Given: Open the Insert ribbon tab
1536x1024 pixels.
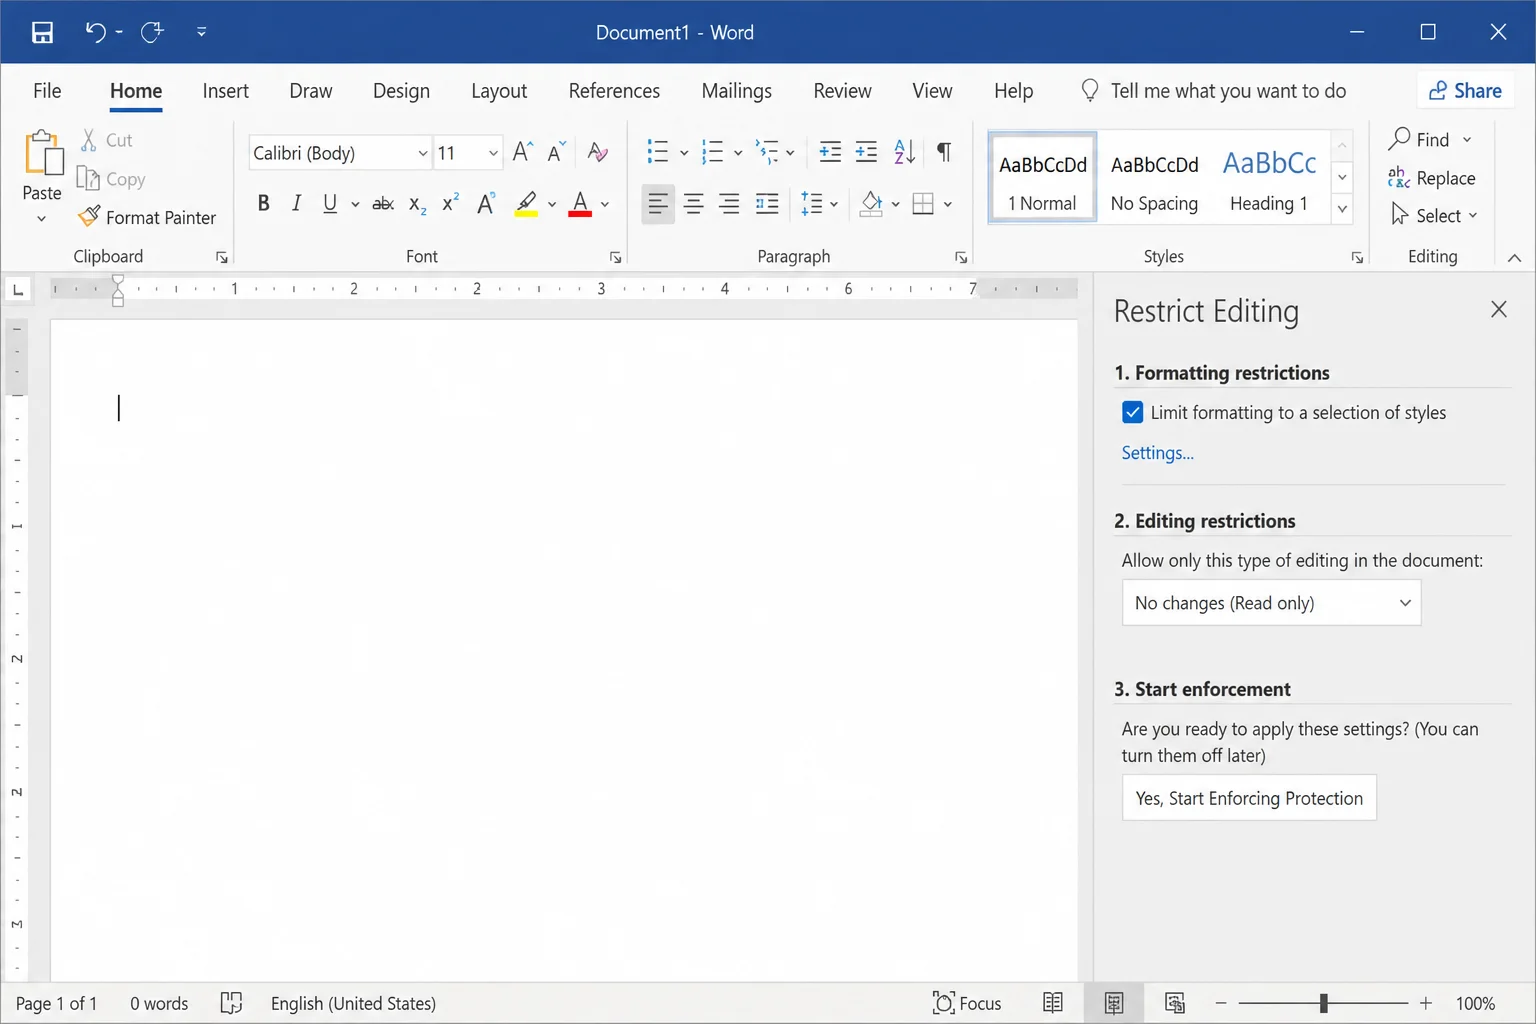Looking at the screenshot, I should click(x=225, y=91).
